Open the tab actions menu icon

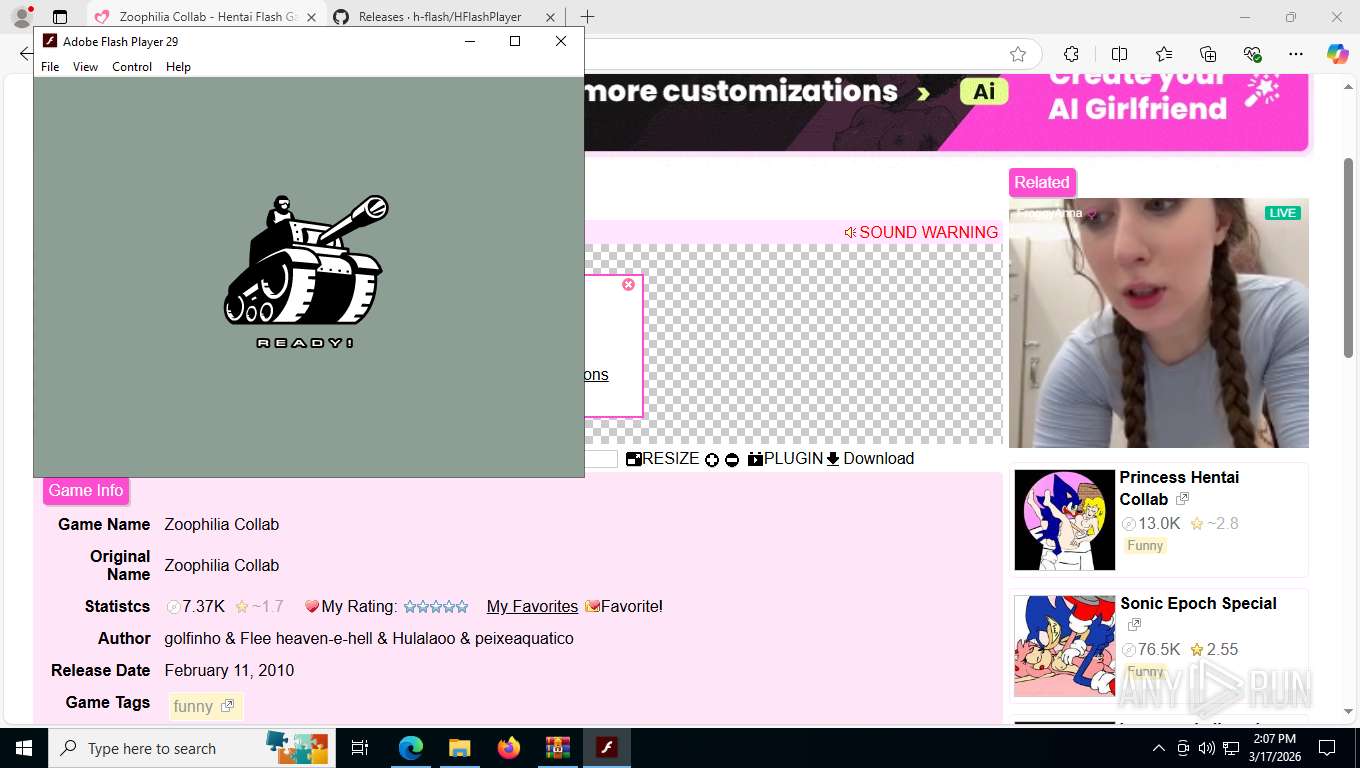point(60,17)
